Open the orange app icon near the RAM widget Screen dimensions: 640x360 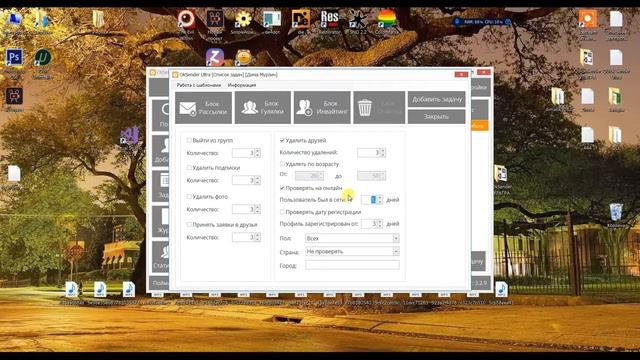[x=587, y=19]
